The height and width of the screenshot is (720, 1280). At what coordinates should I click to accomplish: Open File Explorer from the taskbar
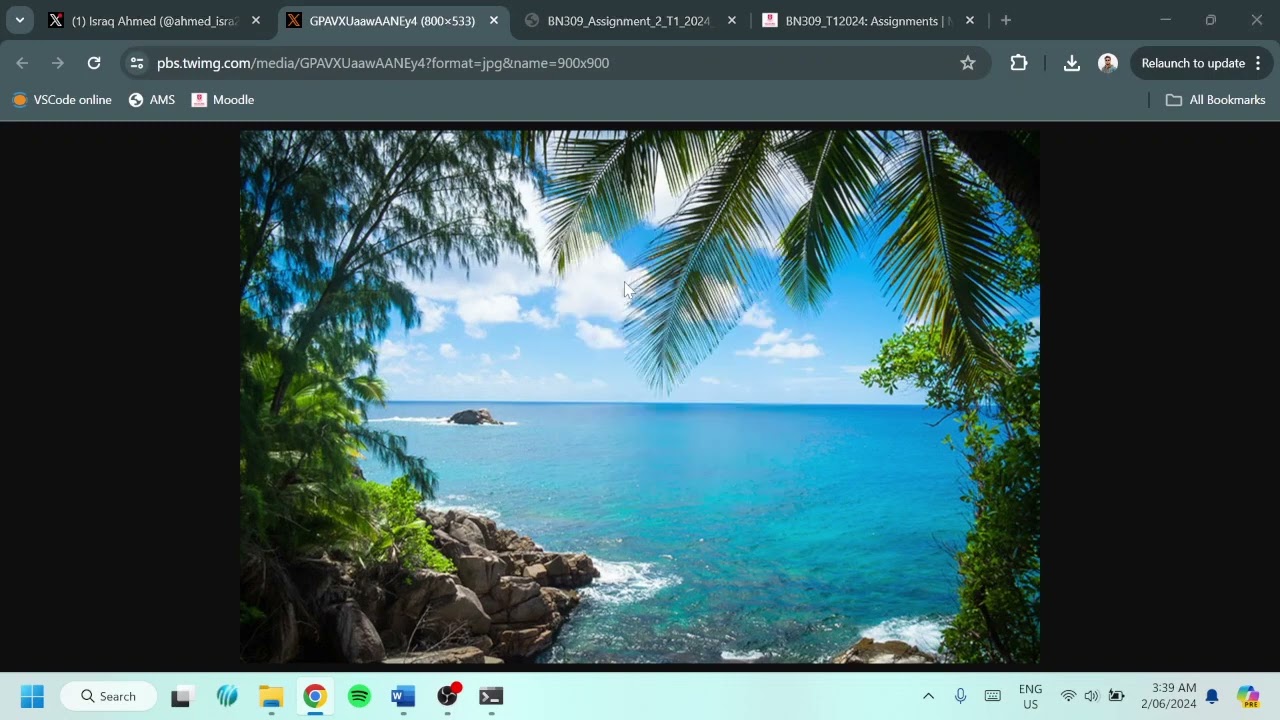point(271,696)
